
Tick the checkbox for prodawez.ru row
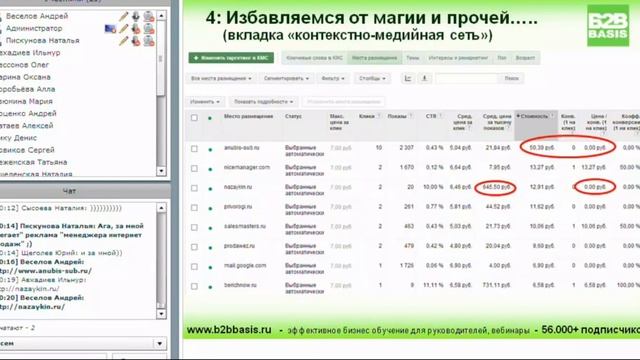[x=194, y=247]
